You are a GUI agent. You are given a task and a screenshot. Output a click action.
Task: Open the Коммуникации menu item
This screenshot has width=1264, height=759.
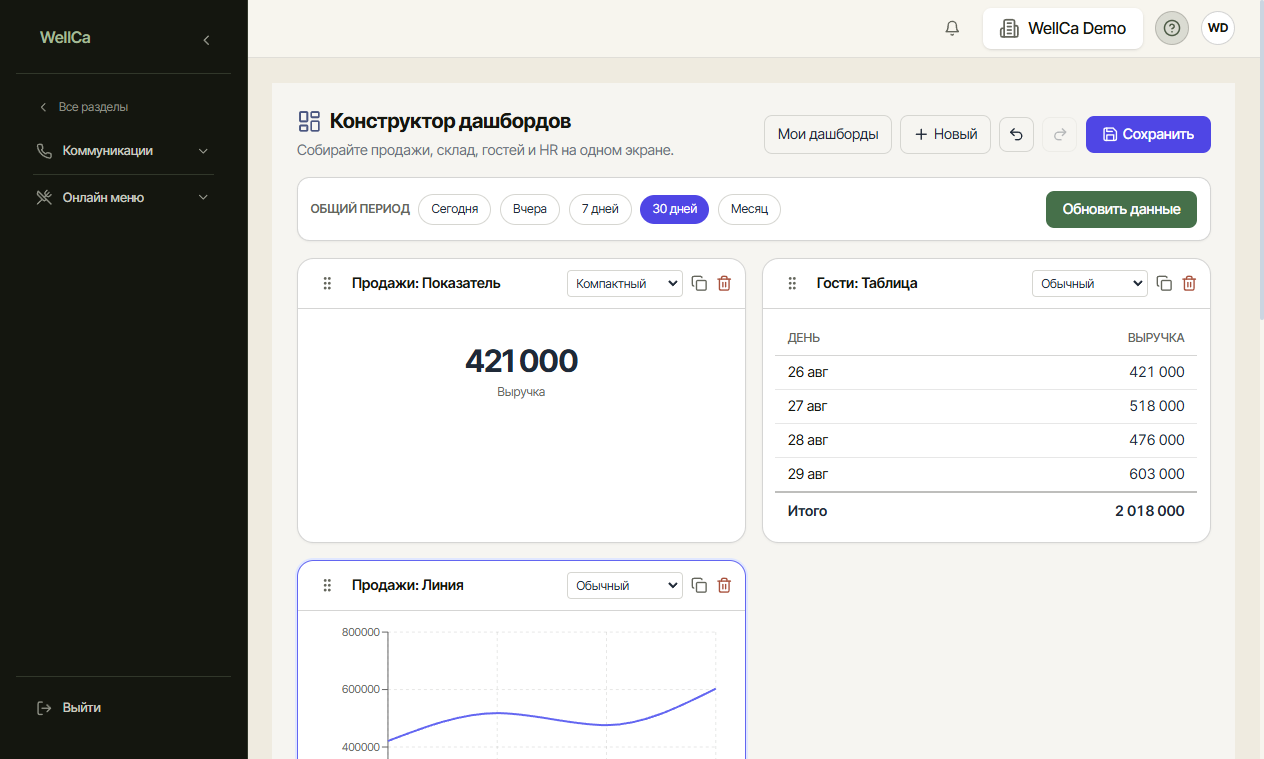123,151
